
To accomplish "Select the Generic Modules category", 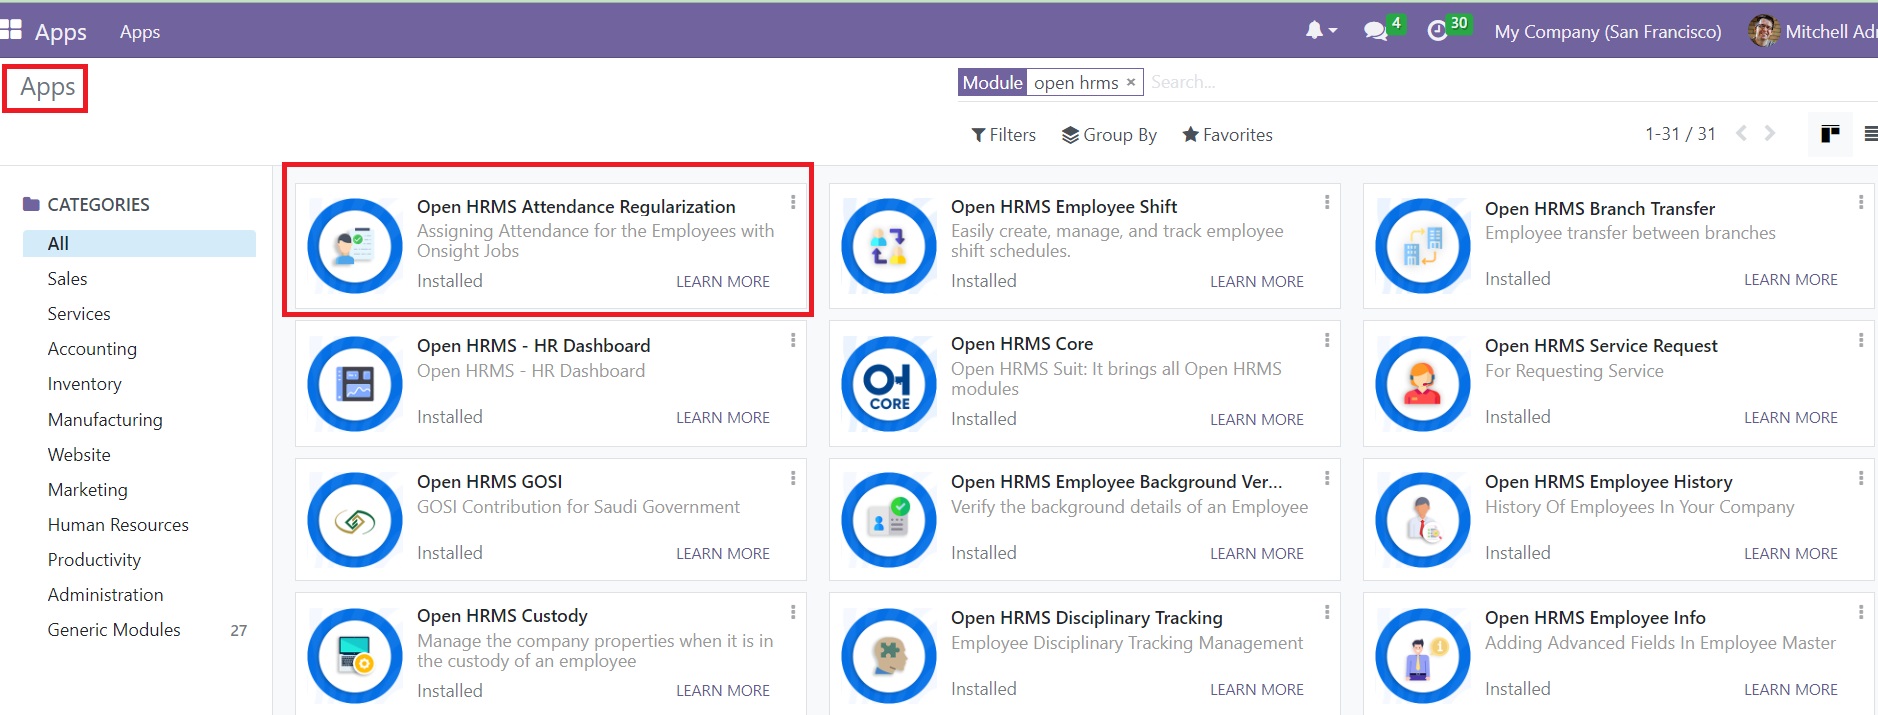I will [114, 630].
